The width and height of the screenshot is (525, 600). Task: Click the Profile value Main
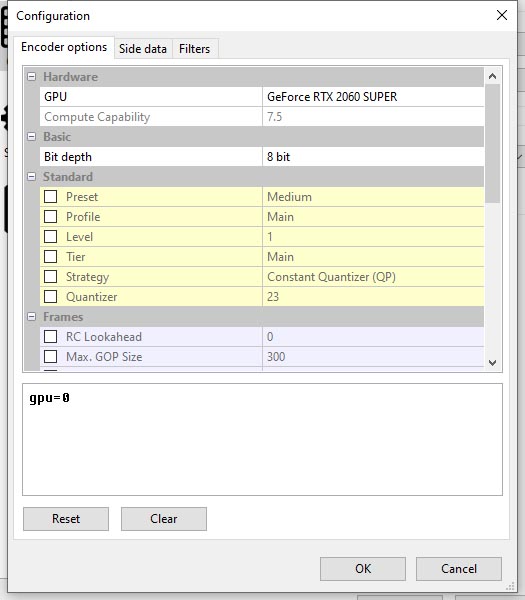click(x=373, y=217)
